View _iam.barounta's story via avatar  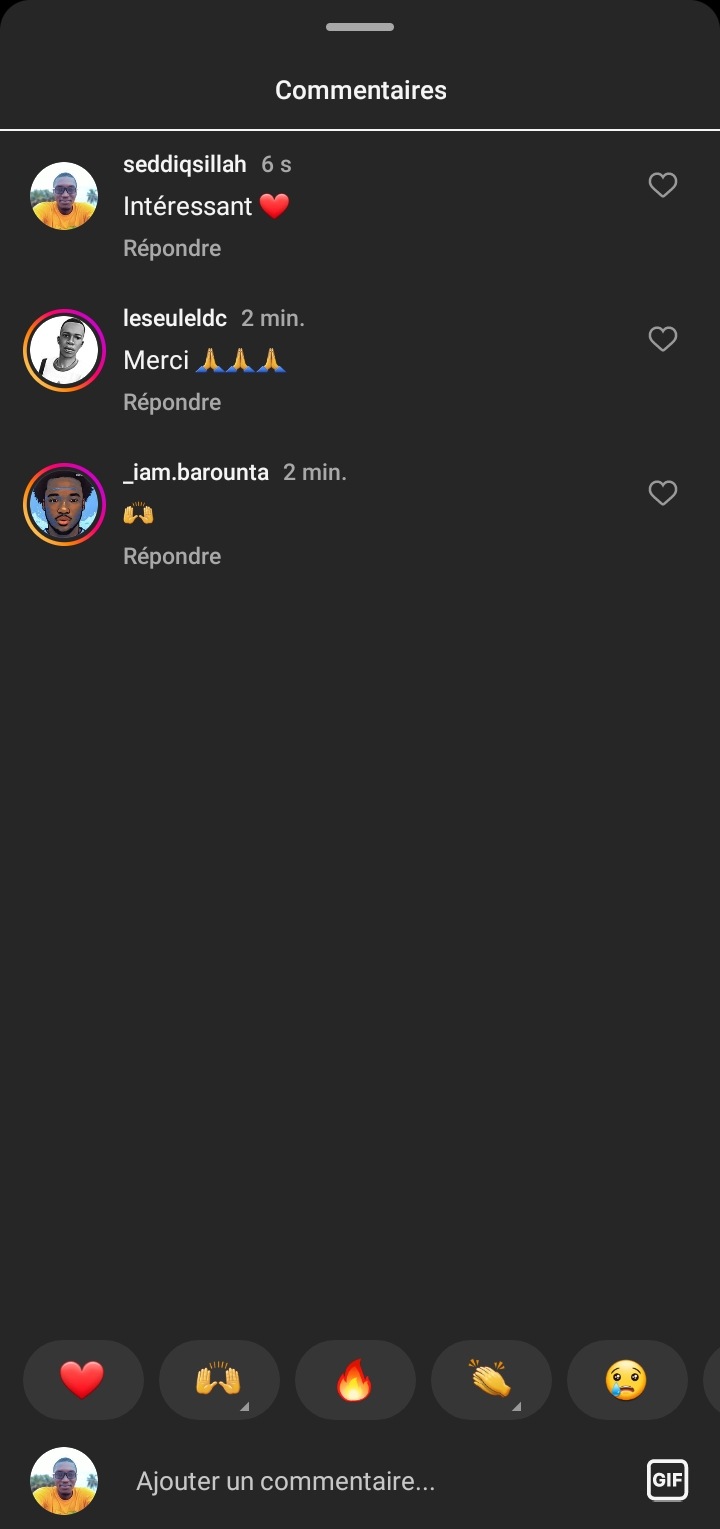(64, 504)
